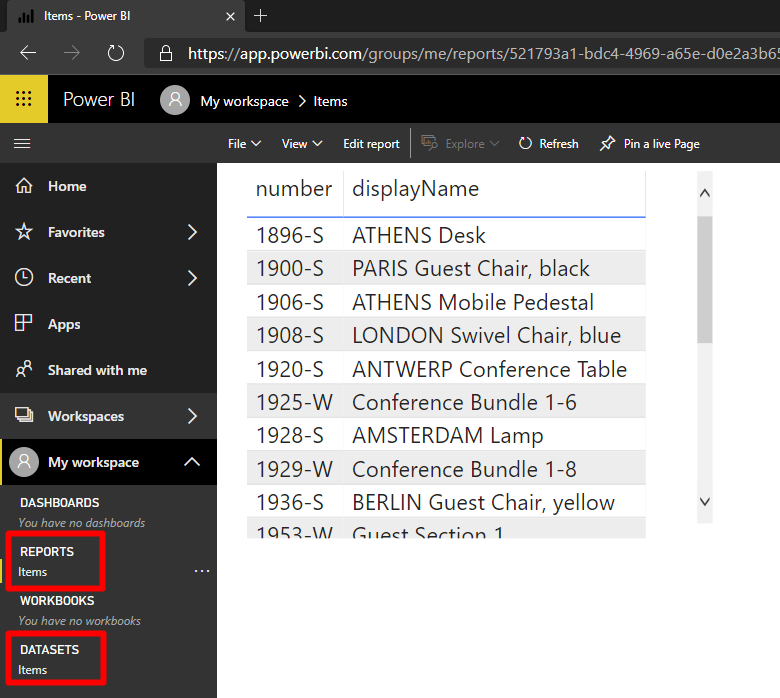The height and width of the screenshot is (698, 780).
Task: Click the number column header
Action: 293,189
